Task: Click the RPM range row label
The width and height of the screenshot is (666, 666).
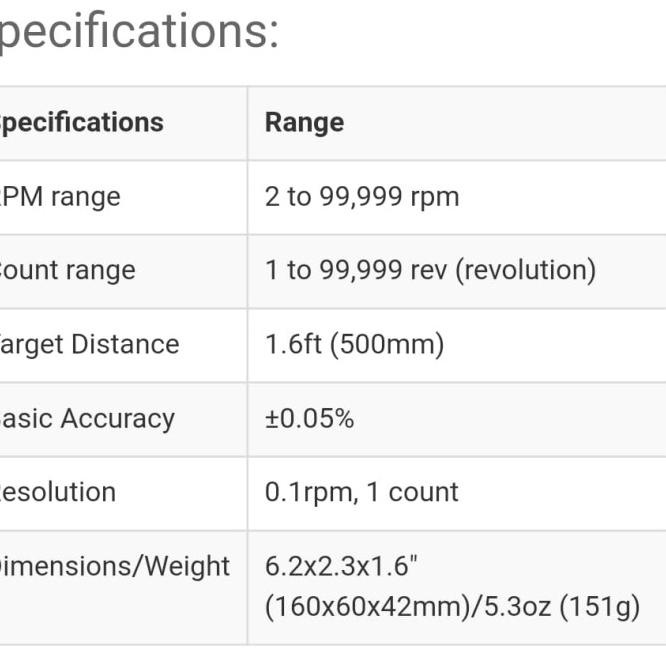Action: (x=60, y=198)
